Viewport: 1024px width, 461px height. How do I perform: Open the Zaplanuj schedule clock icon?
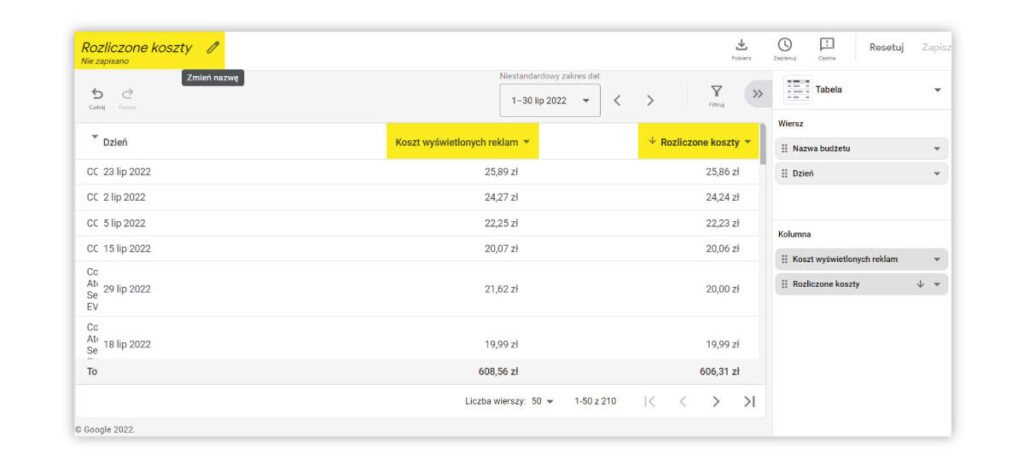pyautogui.click(x=785, y=46)
